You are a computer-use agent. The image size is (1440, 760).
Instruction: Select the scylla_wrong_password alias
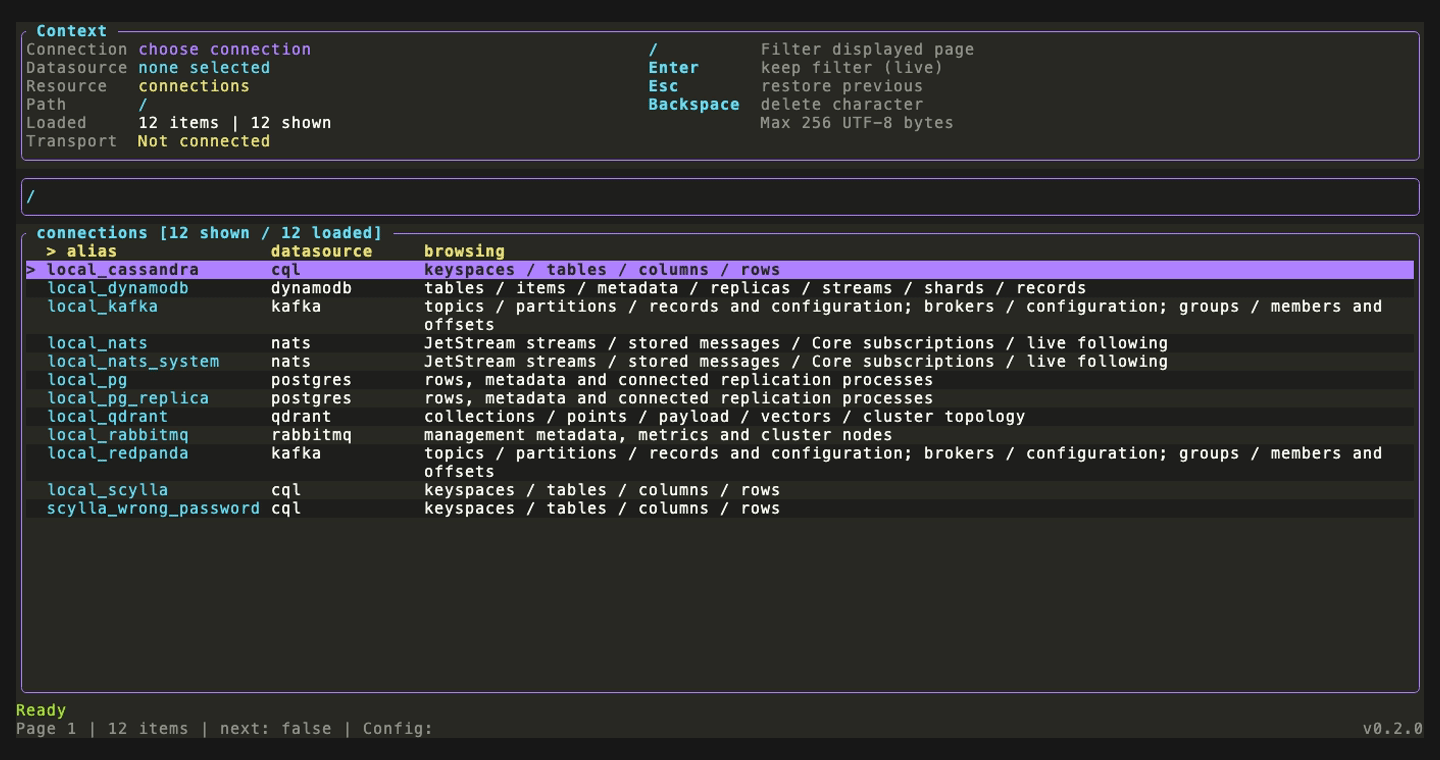point(153,508)
